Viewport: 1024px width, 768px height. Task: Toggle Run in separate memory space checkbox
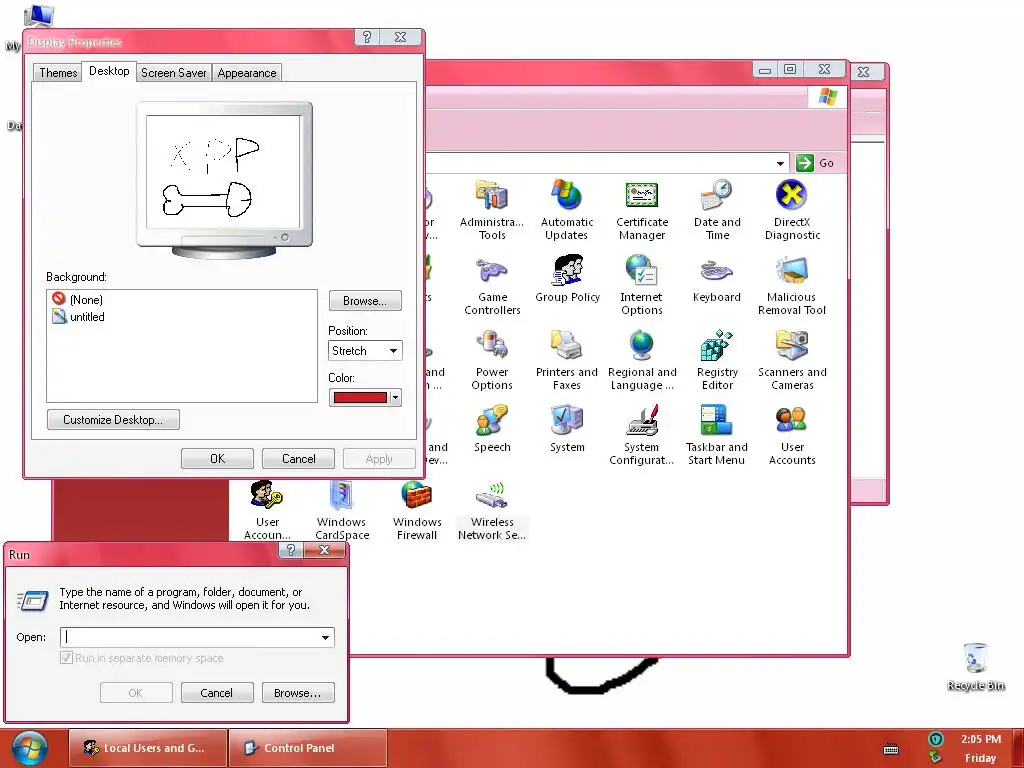[66, 658]
